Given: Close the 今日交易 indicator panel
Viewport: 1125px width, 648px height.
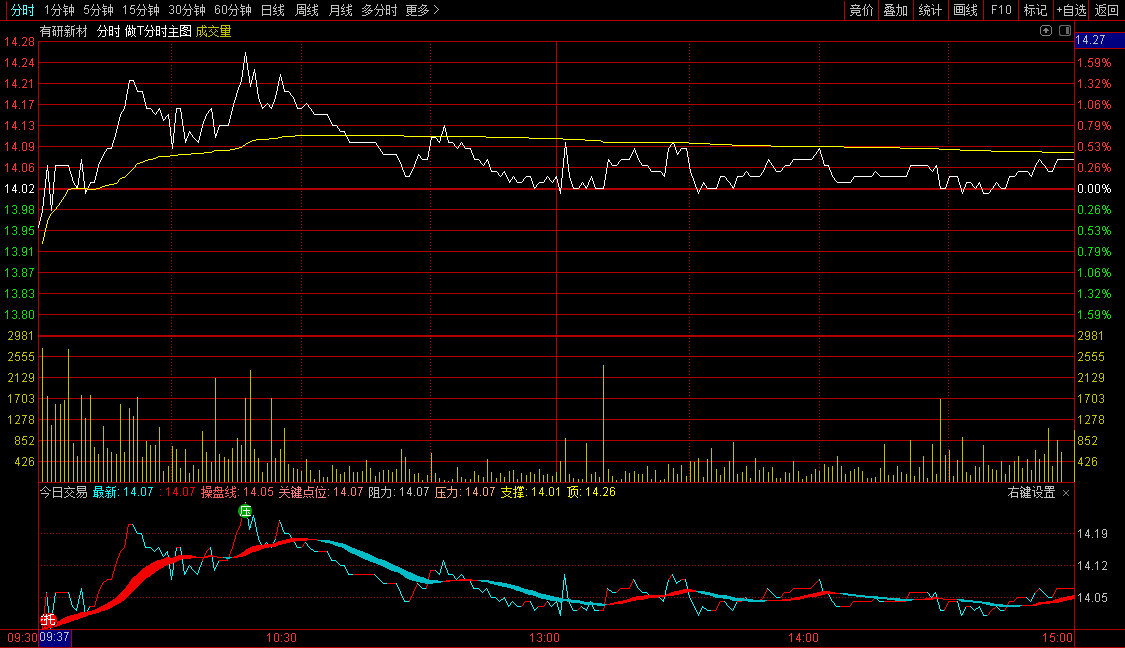Looking at the screenshot, I should [1065, 493].
